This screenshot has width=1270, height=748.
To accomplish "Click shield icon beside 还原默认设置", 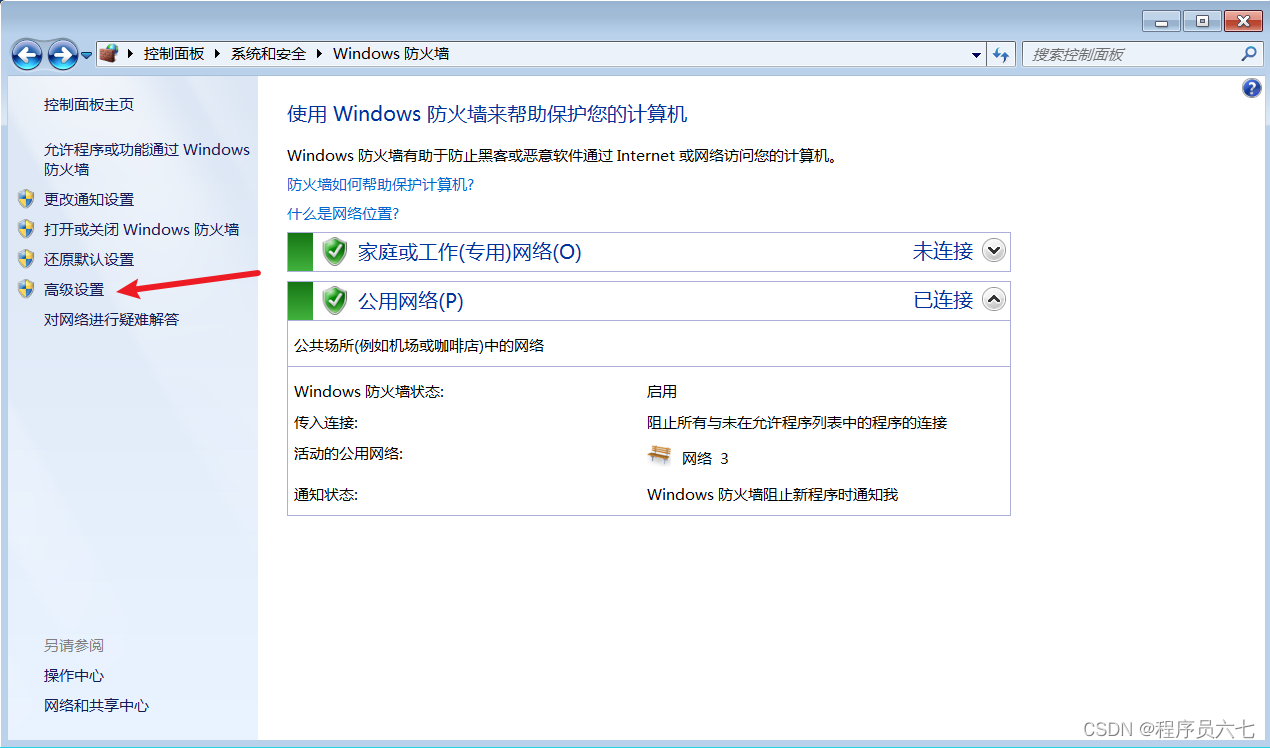I will click(x=27, y=259).
